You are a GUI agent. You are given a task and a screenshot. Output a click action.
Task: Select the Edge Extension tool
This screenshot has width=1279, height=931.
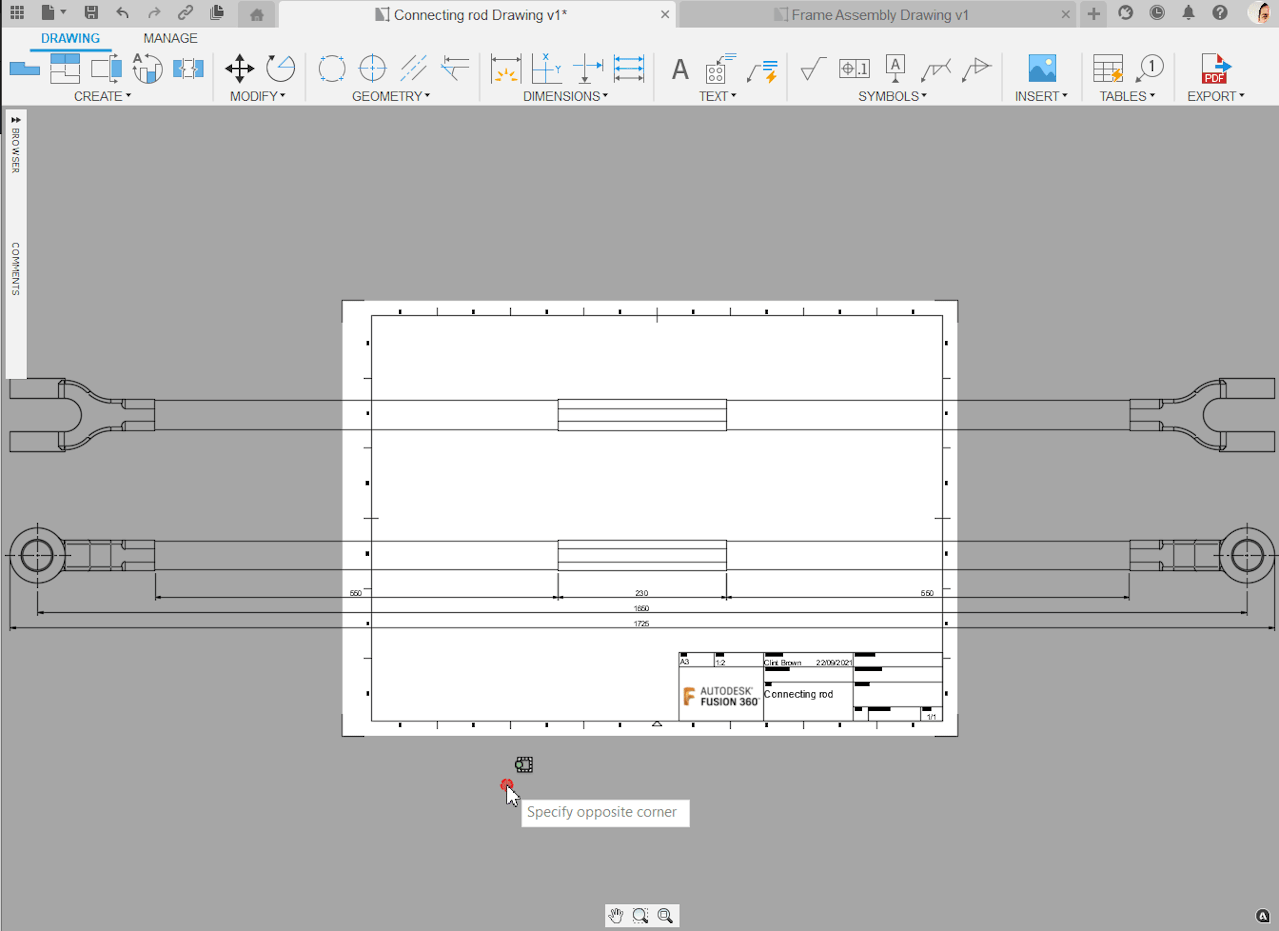(x=455, y=69)
